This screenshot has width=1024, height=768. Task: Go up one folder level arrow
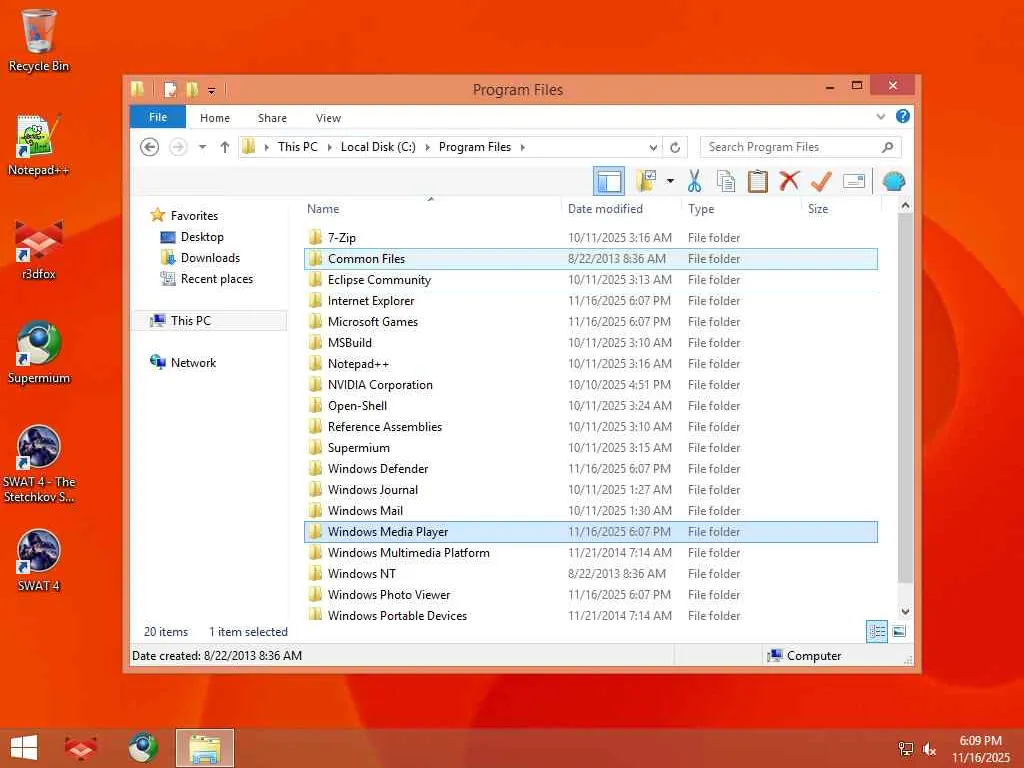pyautogui.click(x=225, y=147)
